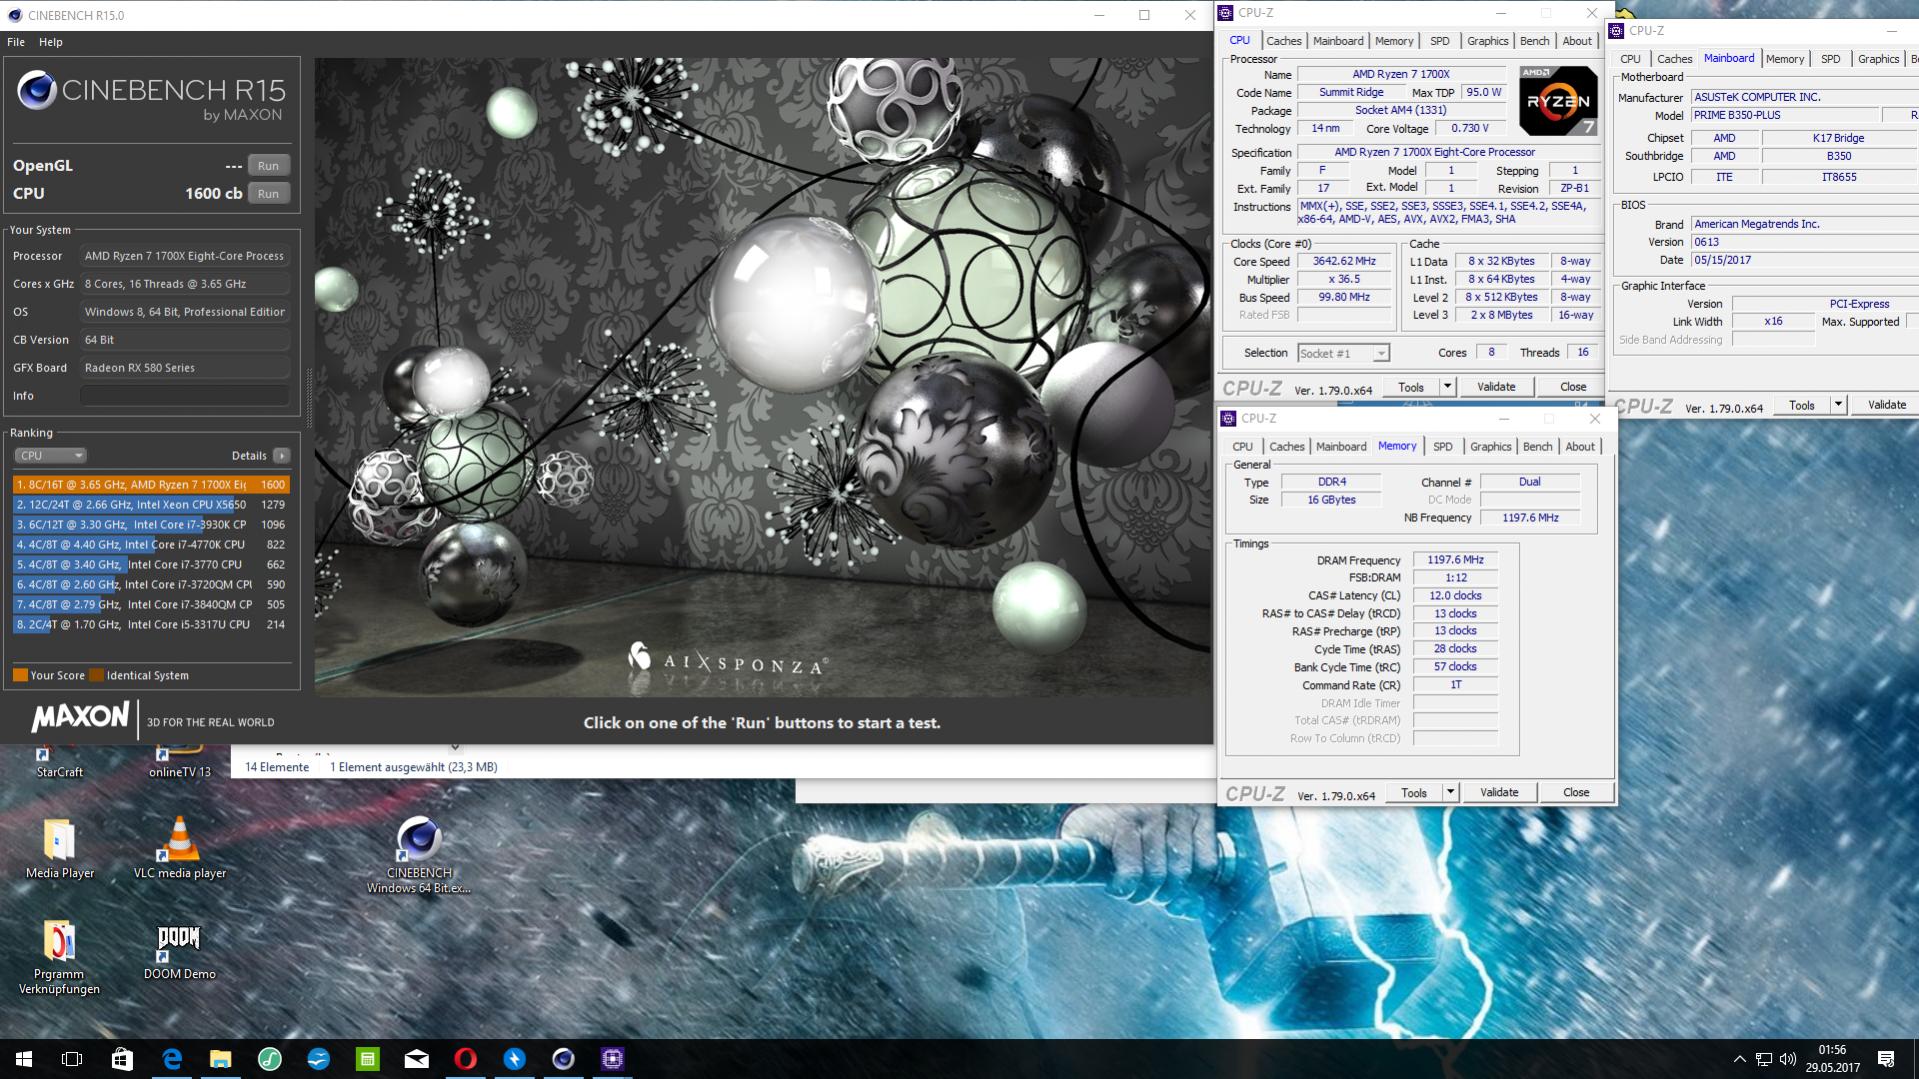Select the Intel Xeon X5650 ranking row
1919x1079 pixels.
click(151, 505)
